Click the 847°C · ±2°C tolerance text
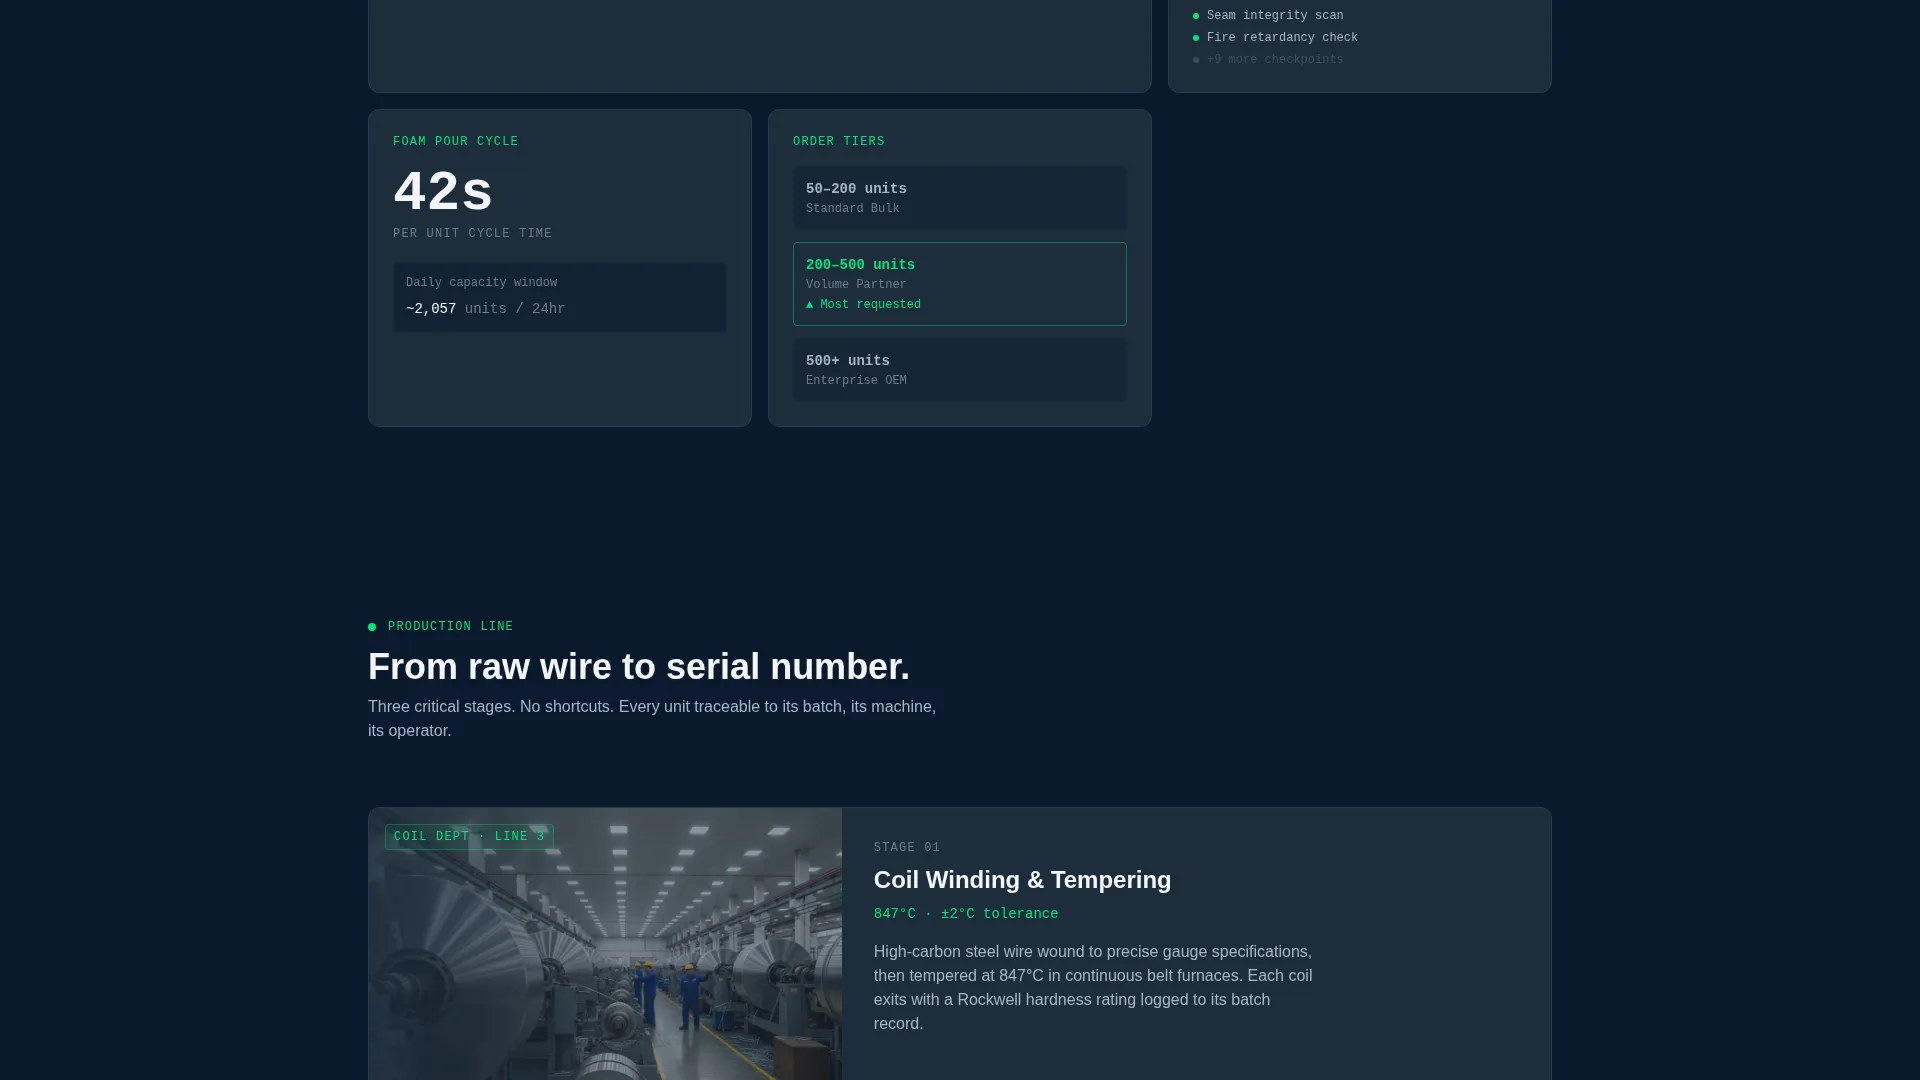 pos(966,914)
